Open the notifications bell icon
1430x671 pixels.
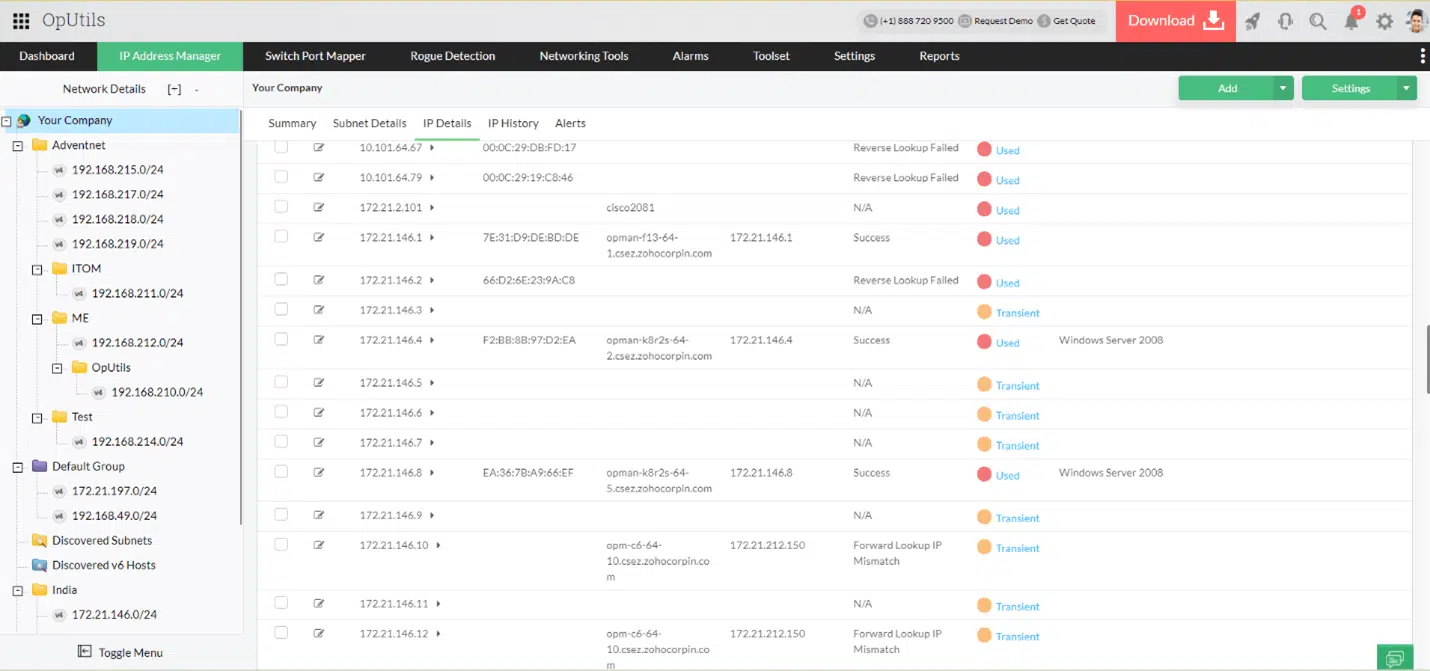click(1351, 21)
